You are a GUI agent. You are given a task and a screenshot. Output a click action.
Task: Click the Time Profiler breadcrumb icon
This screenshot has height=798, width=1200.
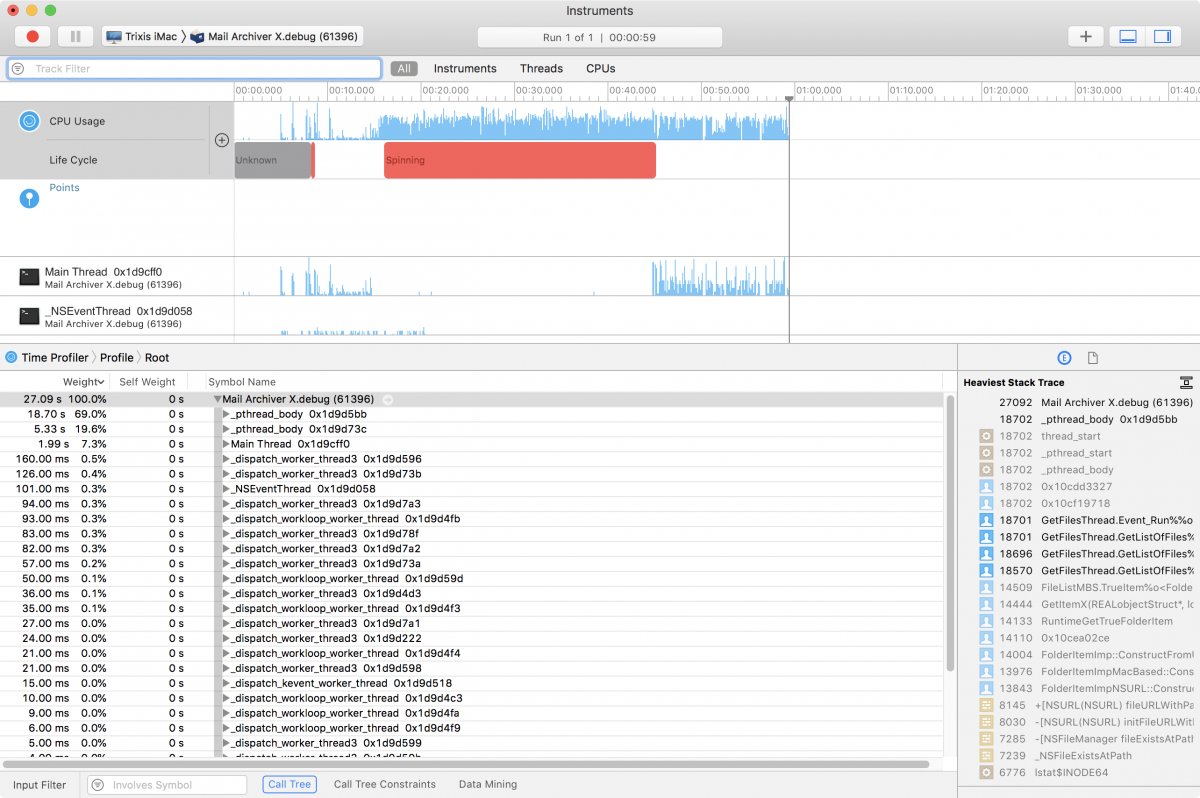click(11, 357)
